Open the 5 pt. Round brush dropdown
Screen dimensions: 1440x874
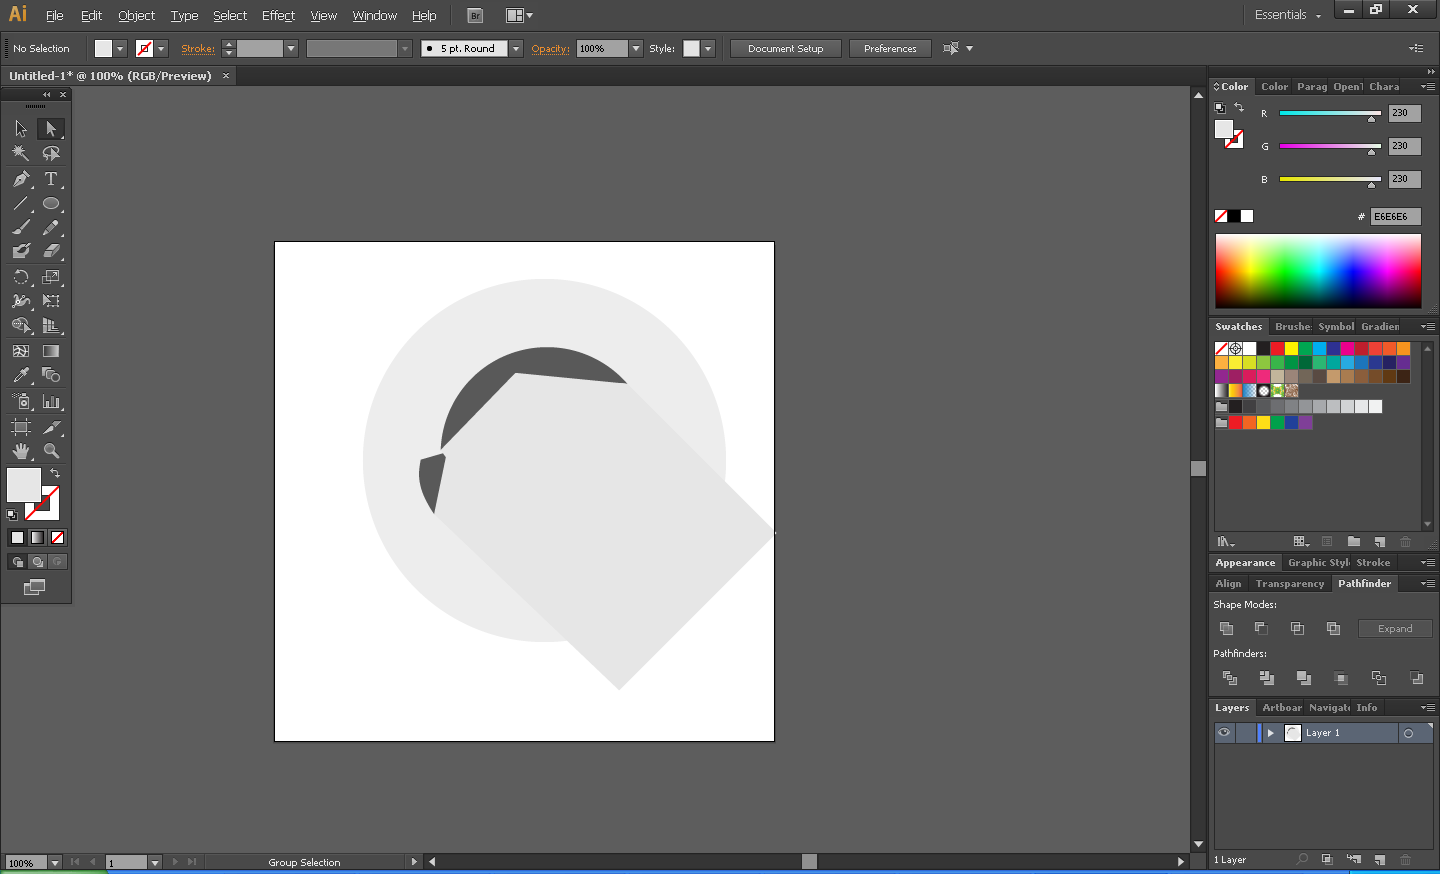point(516,48)
